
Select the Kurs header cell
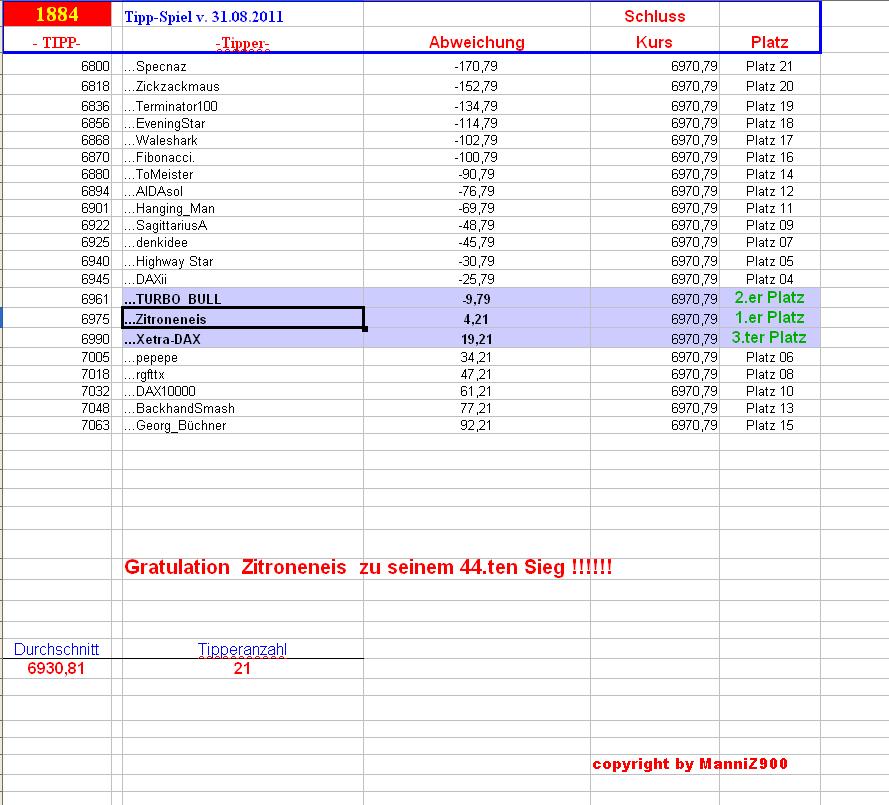point(654,42)
